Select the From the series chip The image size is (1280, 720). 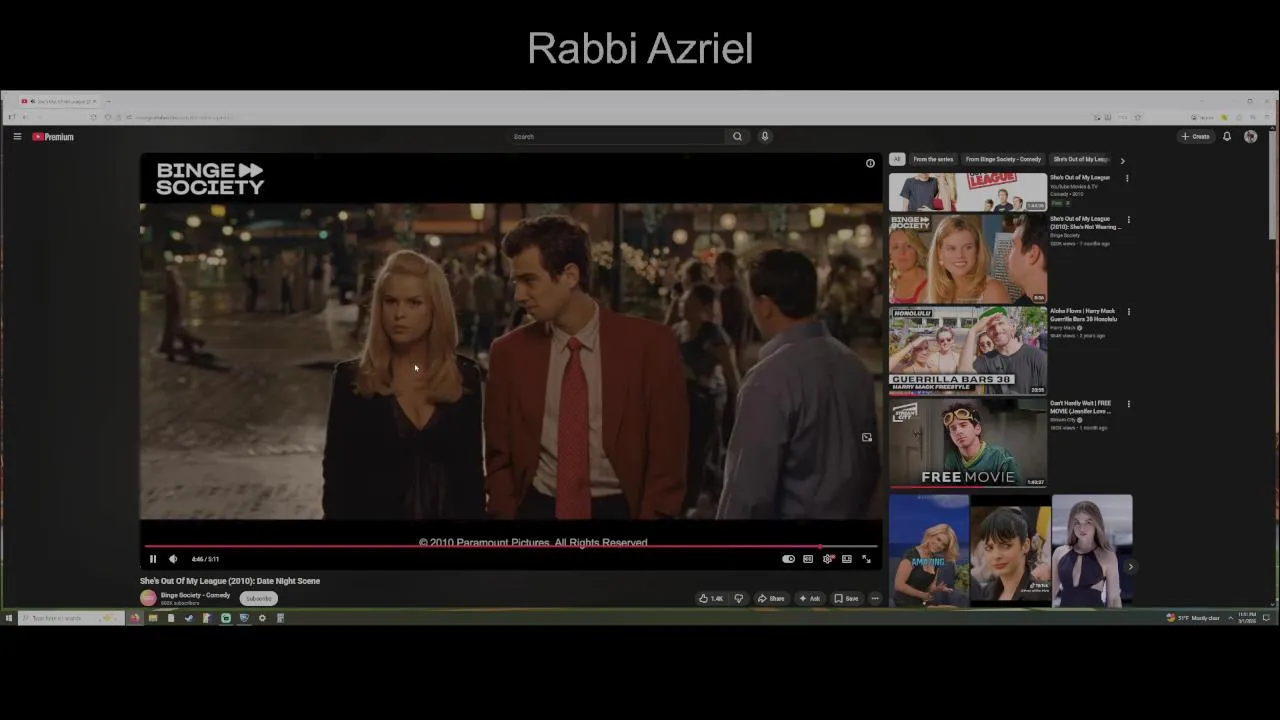click(x=933, y=159)
